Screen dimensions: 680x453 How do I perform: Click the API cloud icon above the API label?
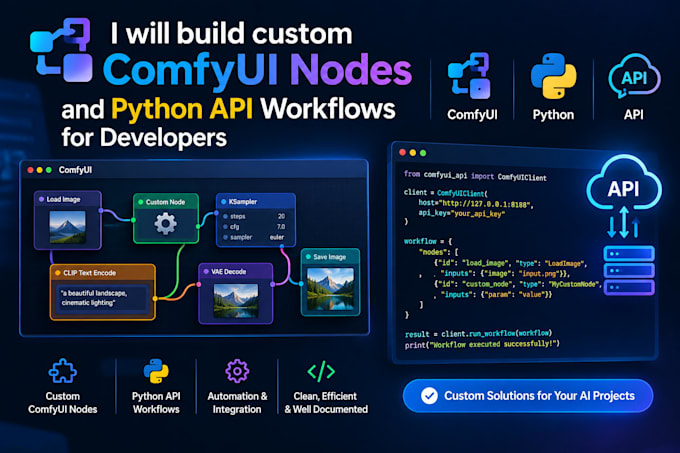(634, 76)
